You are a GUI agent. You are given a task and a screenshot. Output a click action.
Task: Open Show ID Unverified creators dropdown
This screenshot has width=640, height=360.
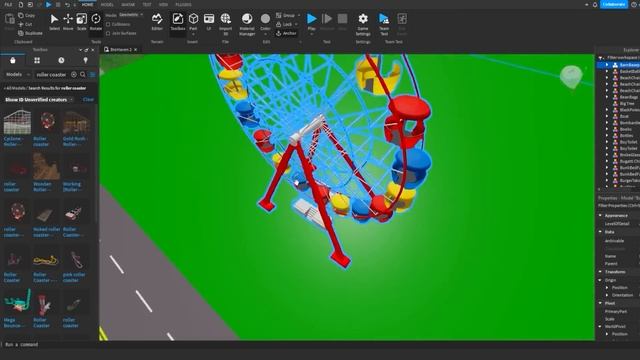tap(39, 100)
